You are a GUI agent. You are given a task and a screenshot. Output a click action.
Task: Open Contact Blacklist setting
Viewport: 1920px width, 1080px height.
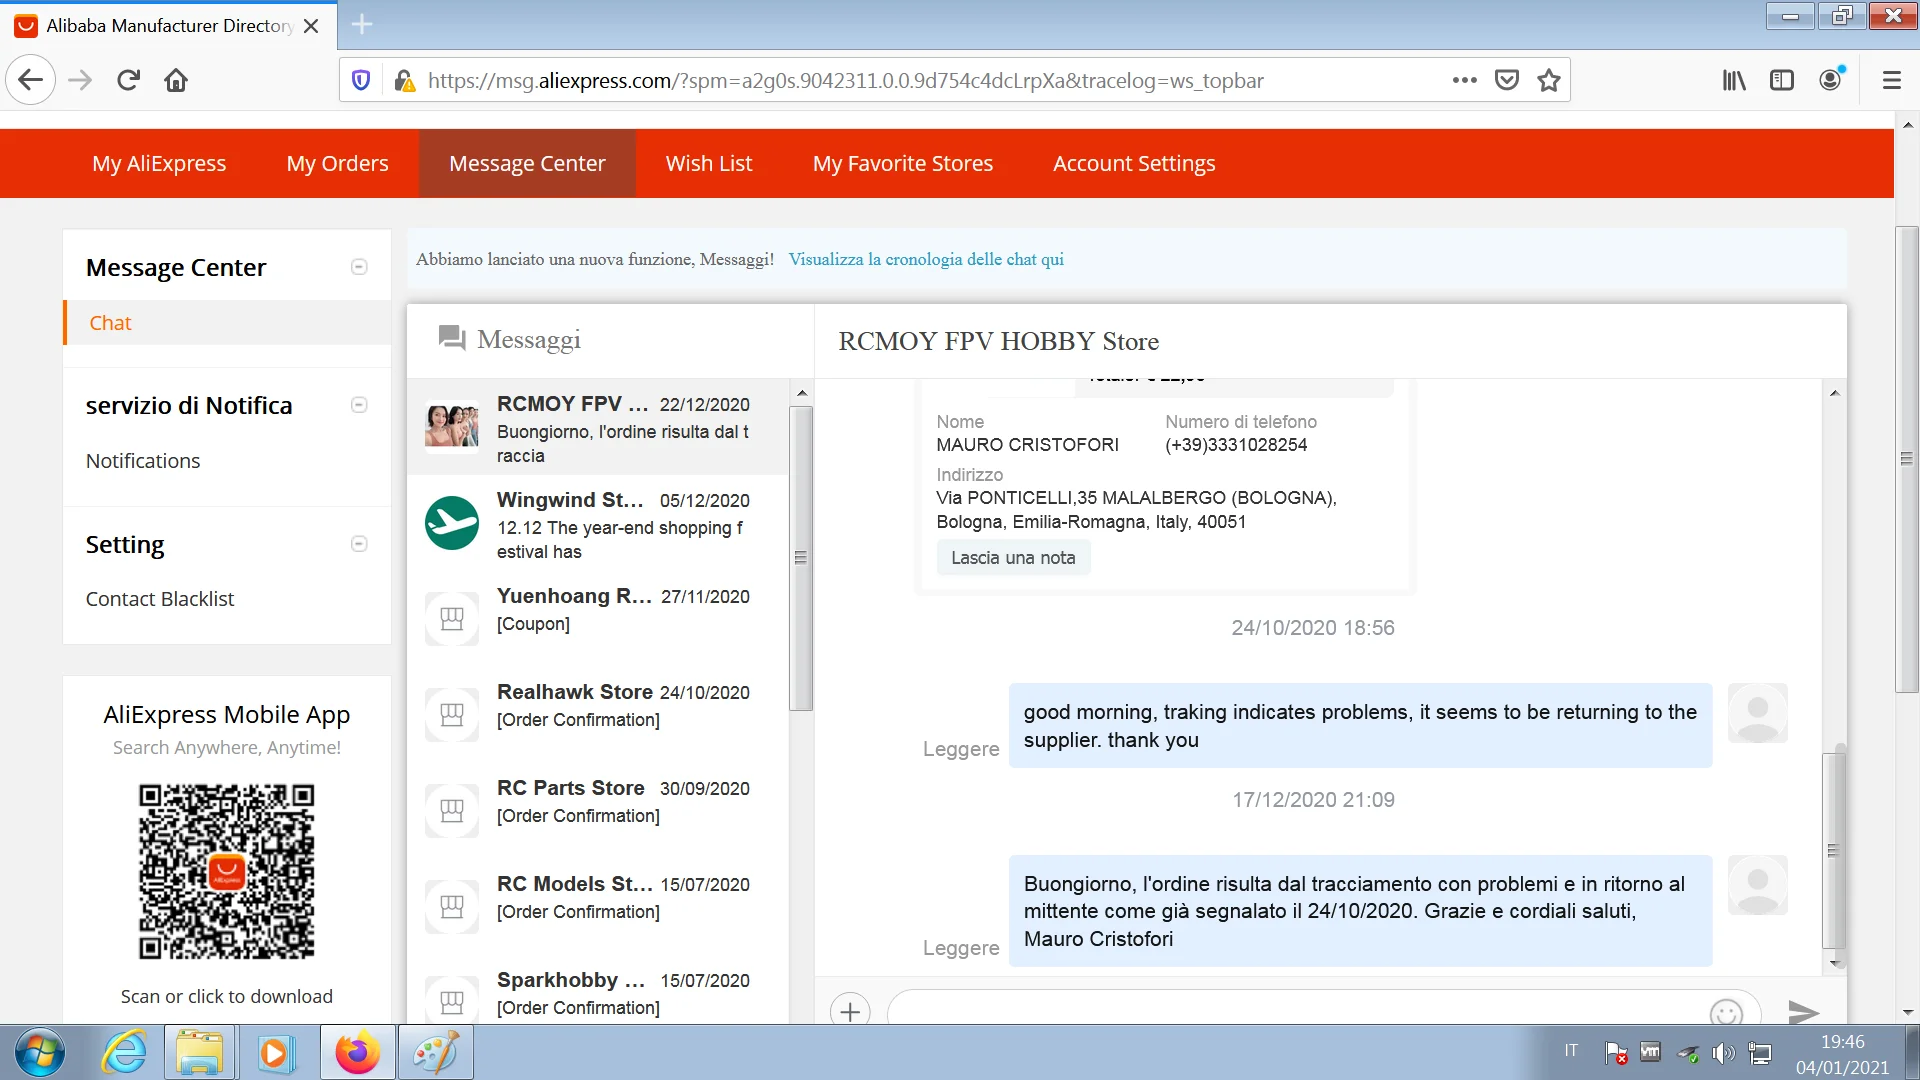(159, 599)
